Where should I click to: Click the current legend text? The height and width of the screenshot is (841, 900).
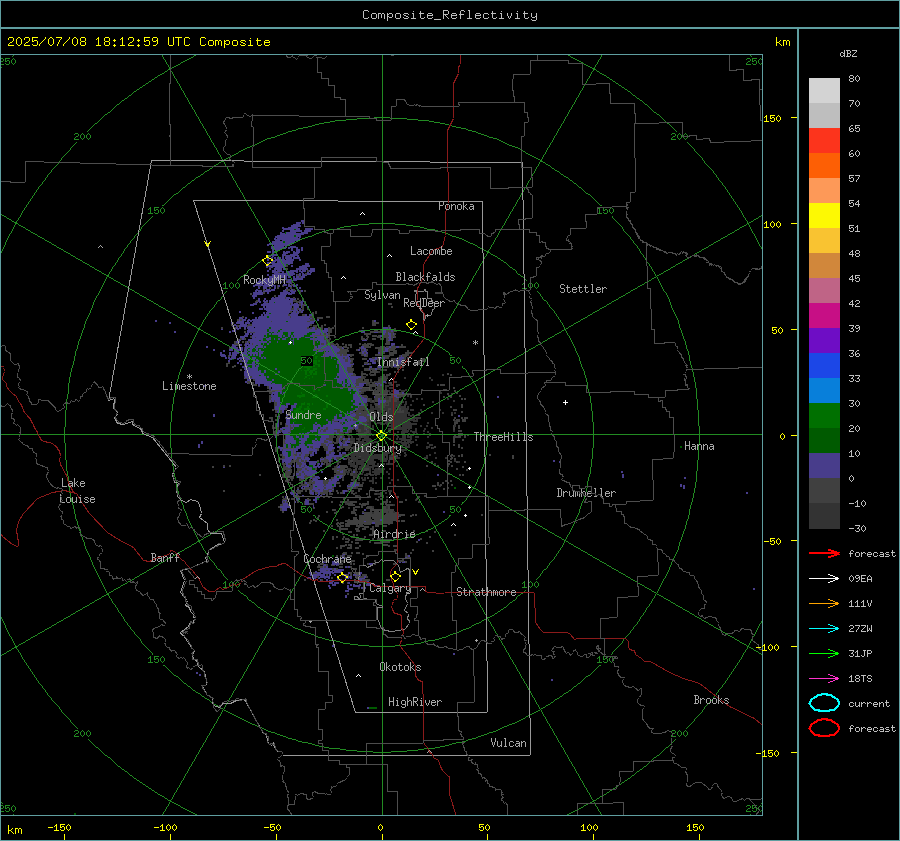(869, 703)
